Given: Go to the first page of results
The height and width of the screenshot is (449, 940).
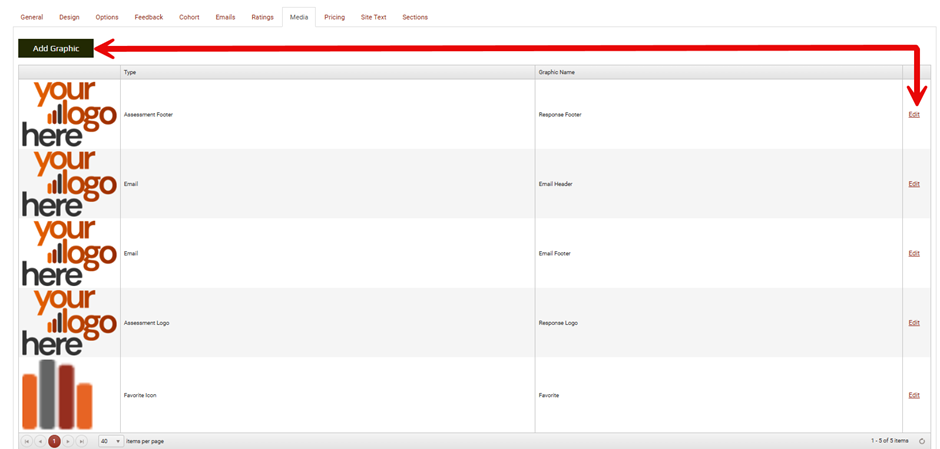Looking at the screenshot, I should click(27, 441).
